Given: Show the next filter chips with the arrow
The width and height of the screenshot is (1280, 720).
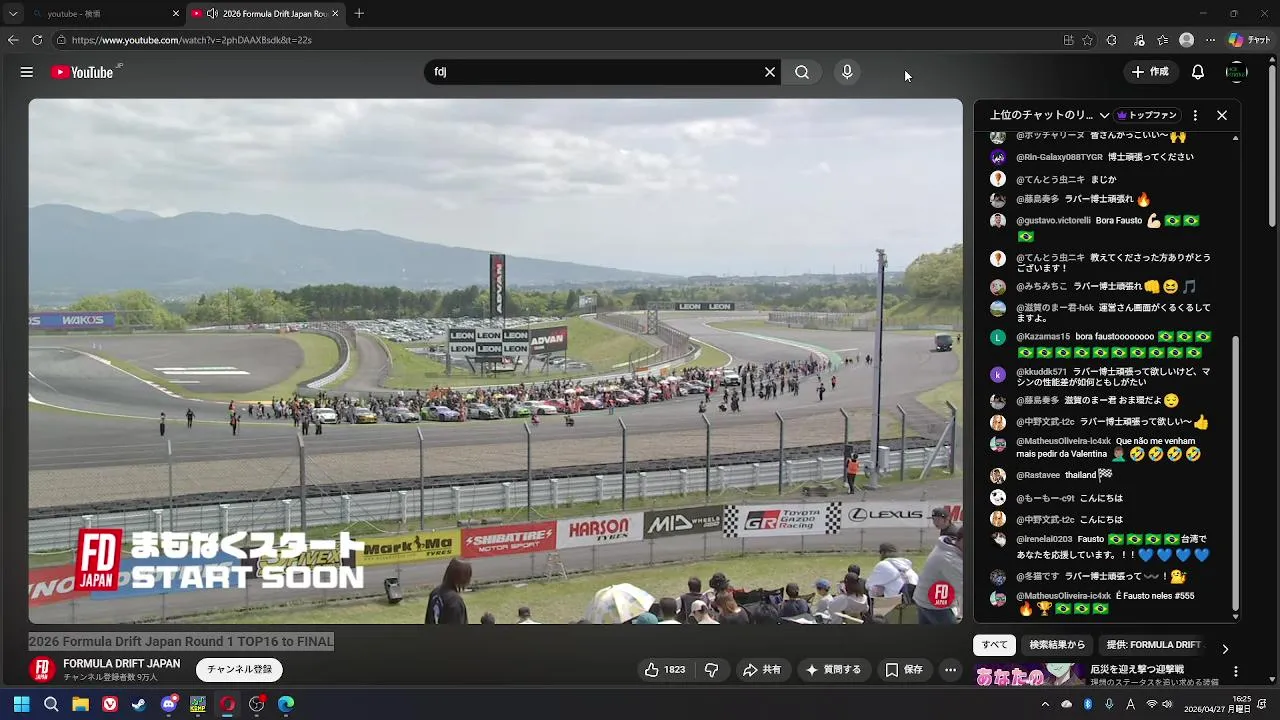Looking at the screenshot, I should click(x=1225, y=649).
